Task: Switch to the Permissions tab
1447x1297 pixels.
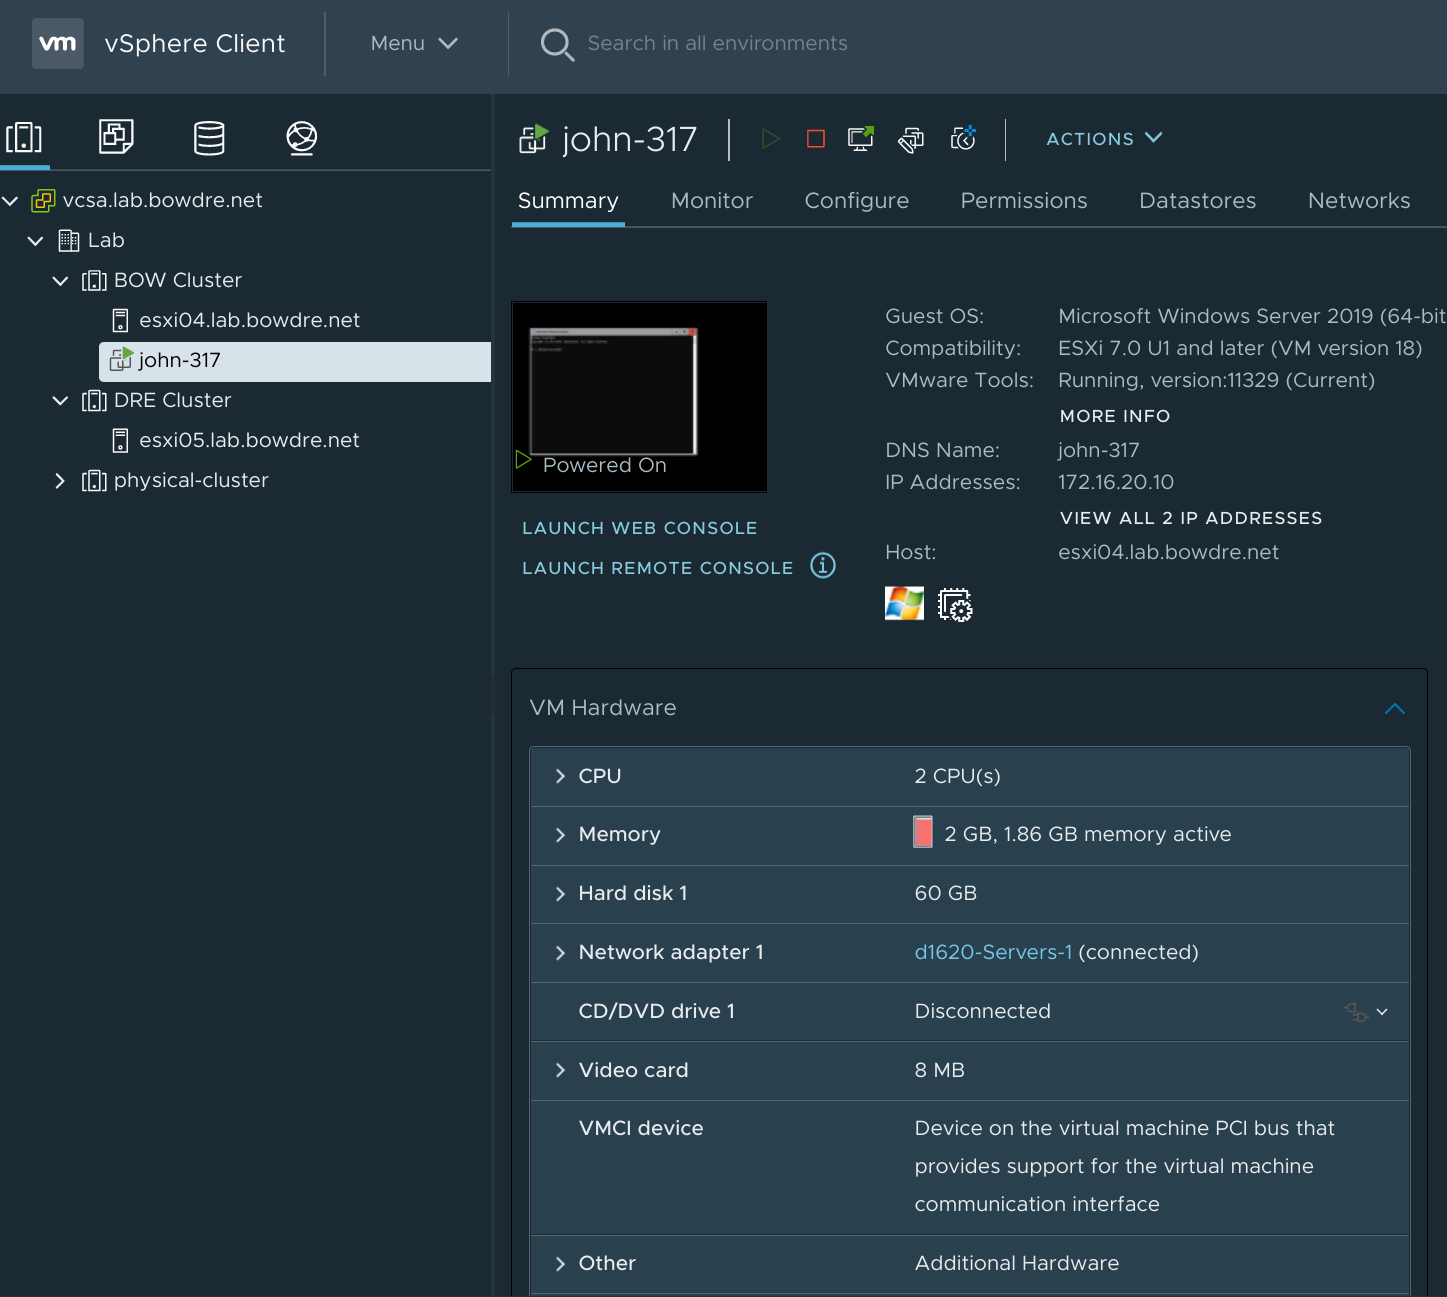Action: 1024,201
